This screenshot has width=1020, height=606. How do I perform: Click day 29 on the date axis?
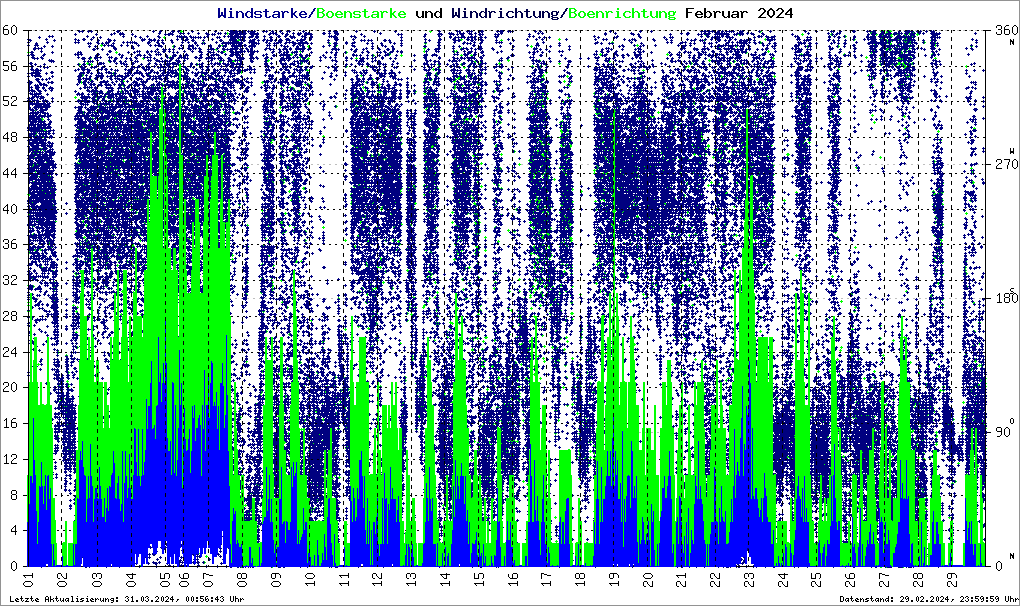pyautogui.click(x=952, y=579)
